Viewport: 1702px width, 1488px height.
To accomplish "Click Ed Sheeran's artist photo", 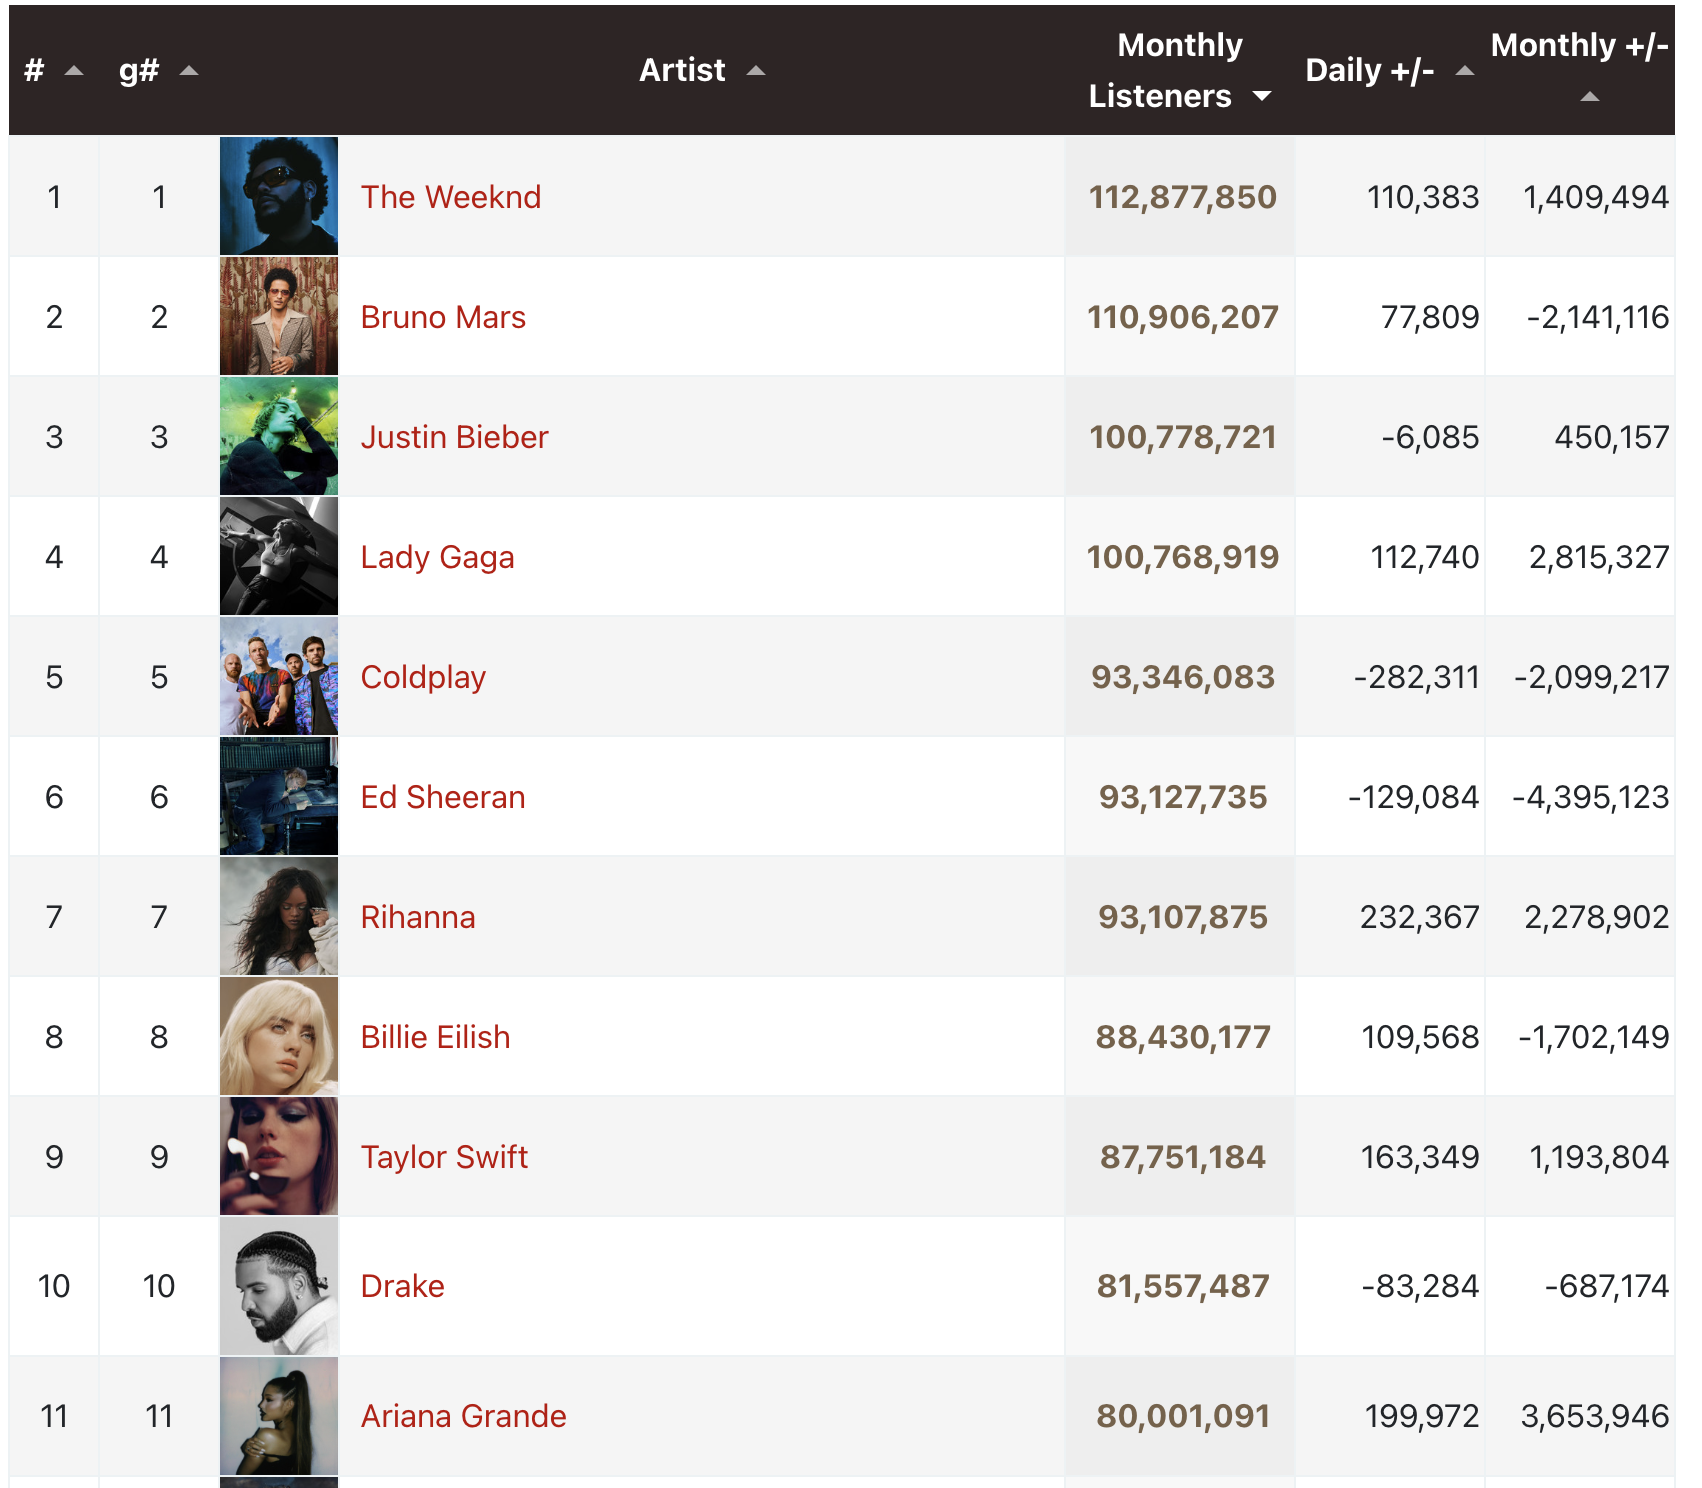I will (x=279, y=796).
